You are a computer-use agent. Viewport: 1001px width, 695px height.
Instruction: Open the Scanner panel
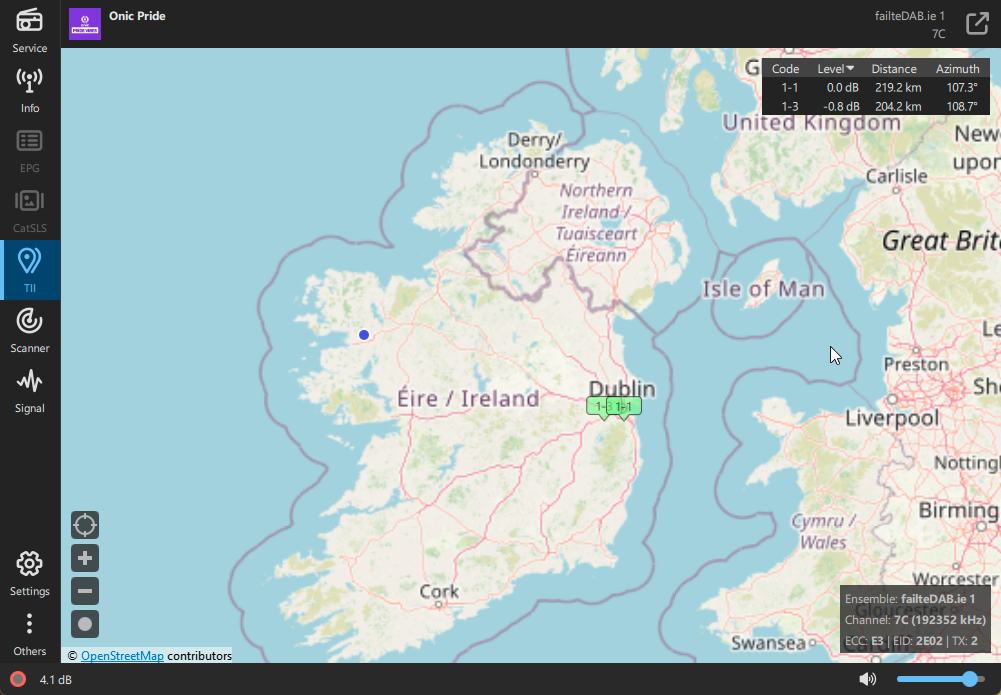click(30, 330)
